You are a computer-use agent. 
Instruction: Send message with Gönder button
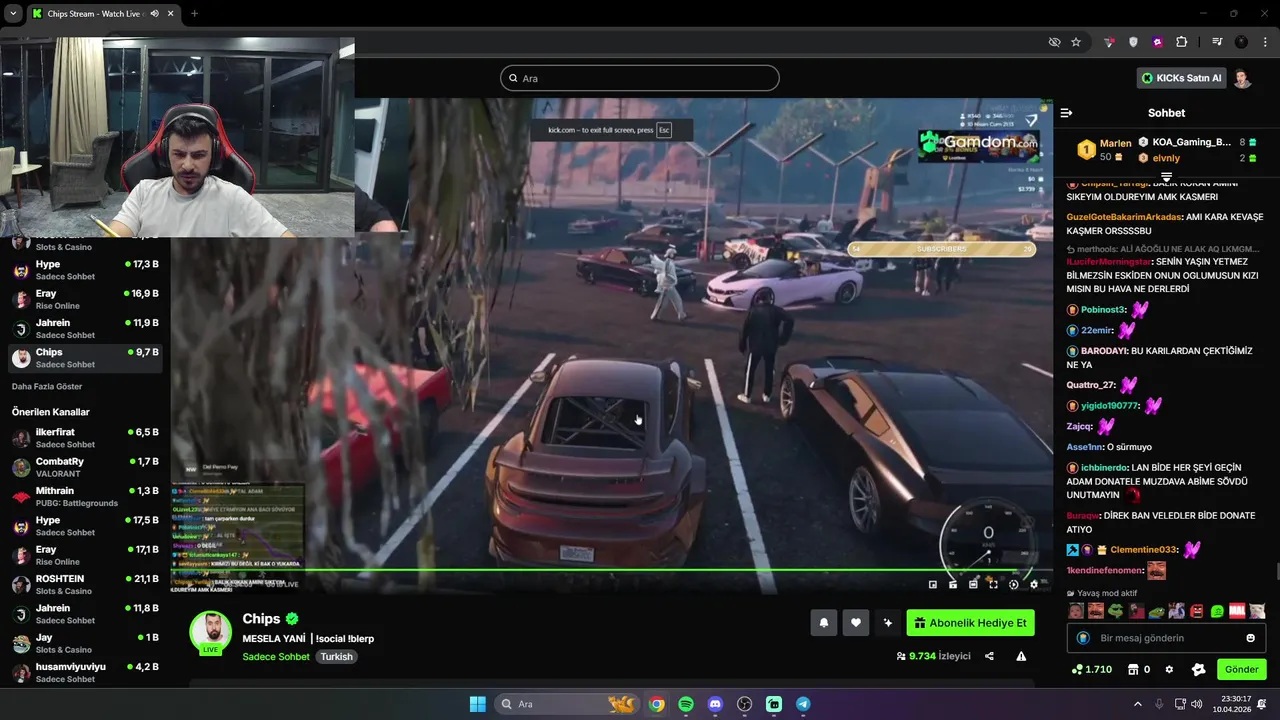point(1241,669)
